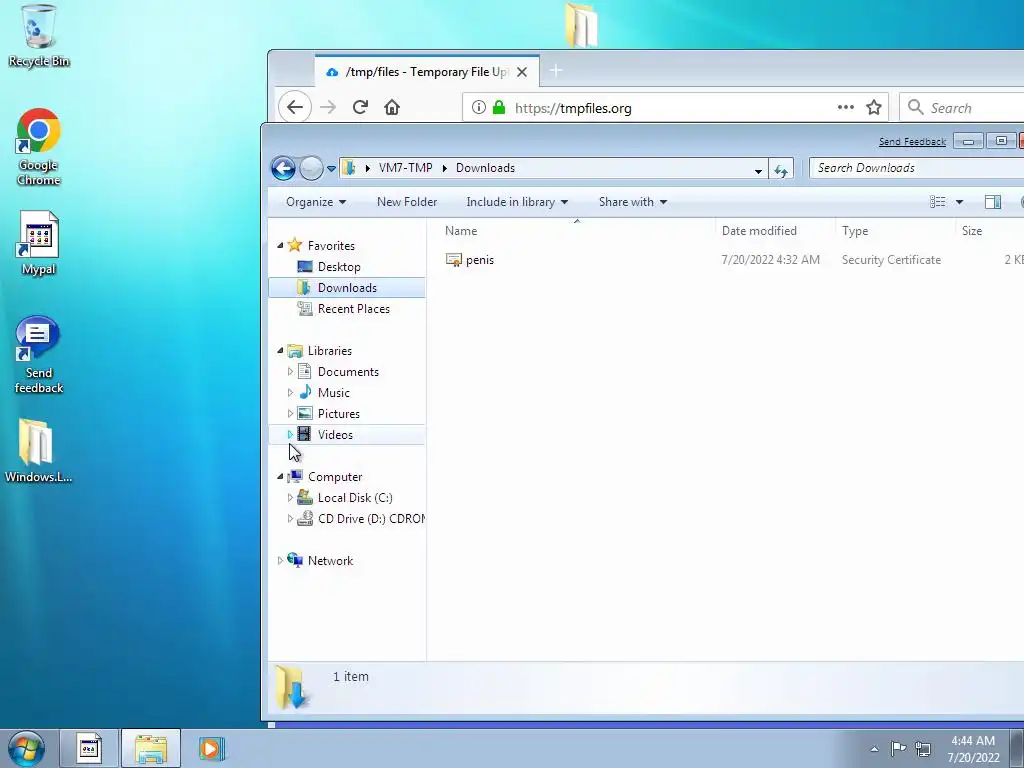Click the Send Feedback link in title bar
The width and height of the screenshot is (1024, 768).
[912, 142]
